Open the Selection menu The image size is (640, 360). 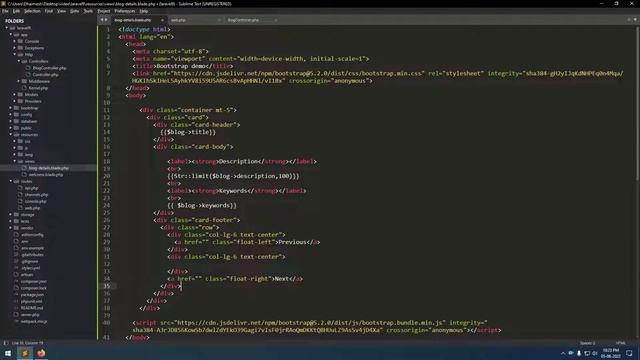coord(32,11)
